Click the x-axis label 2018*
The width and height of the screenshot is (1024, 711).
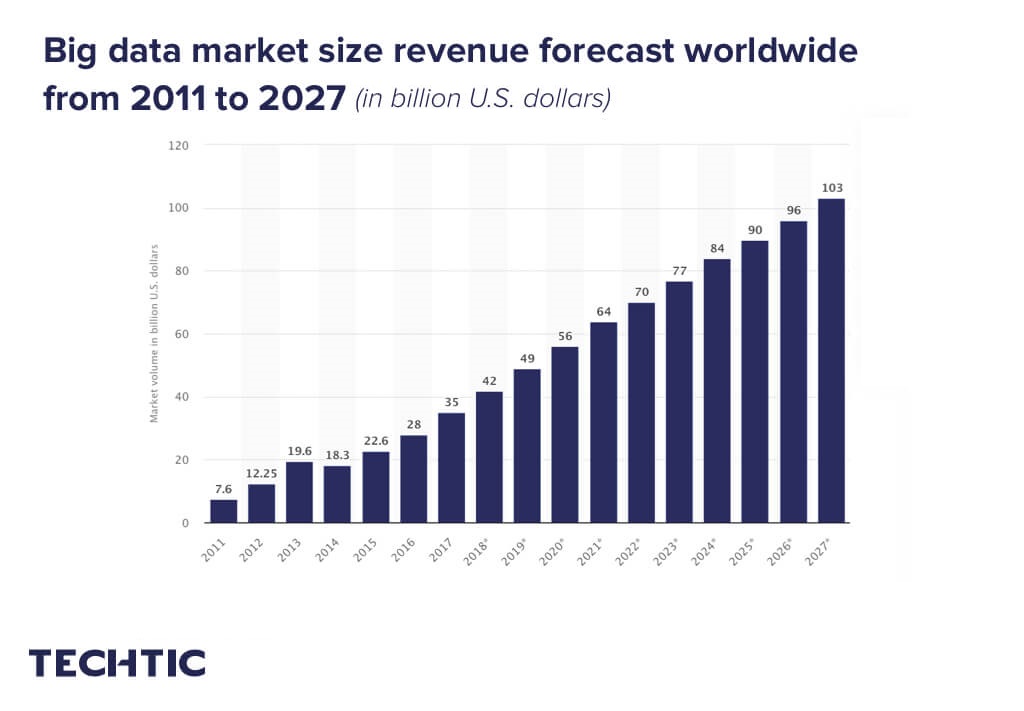[477, 552]
